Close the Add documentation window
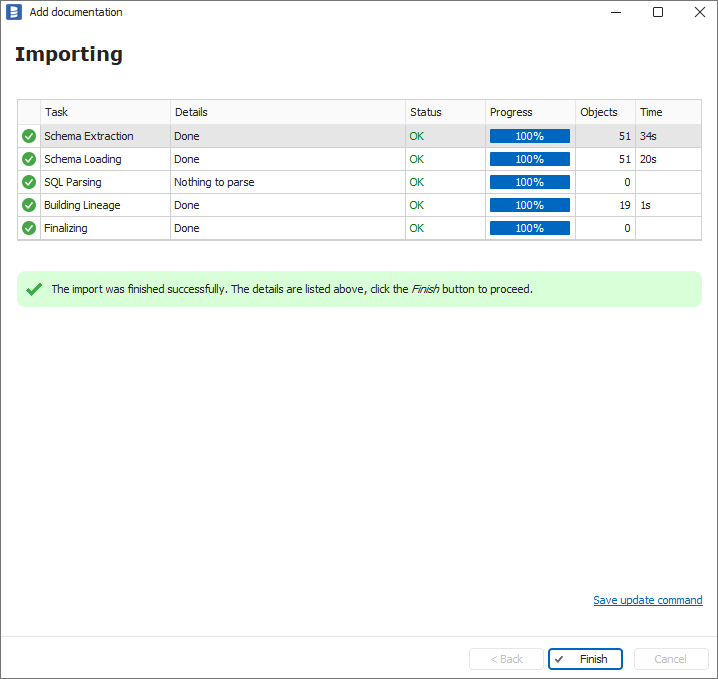This screenshot has width=718, height=679. (700, 12)
